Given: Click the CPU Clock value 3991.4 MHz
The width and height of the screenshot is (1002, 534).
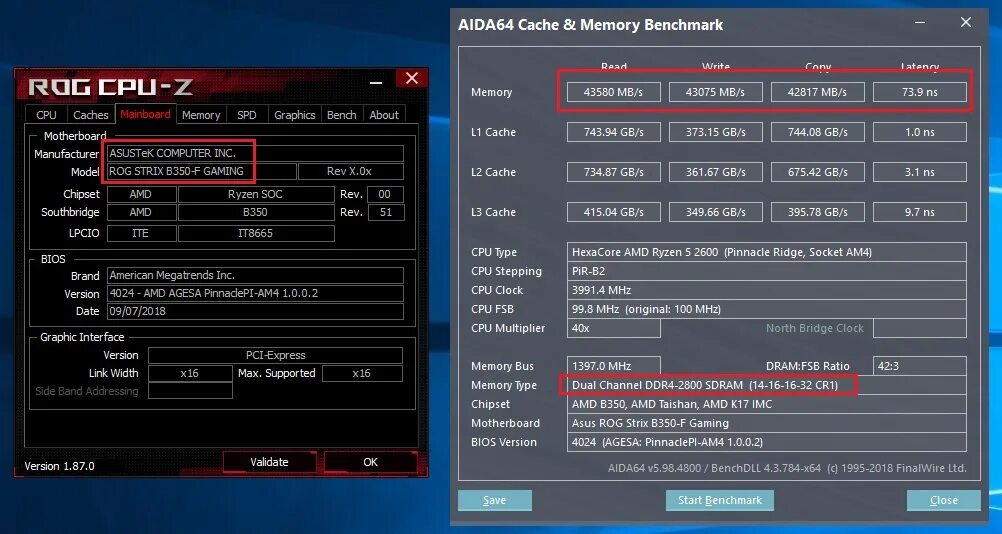Looking at the screenshot, I should (x=767, y=290).
